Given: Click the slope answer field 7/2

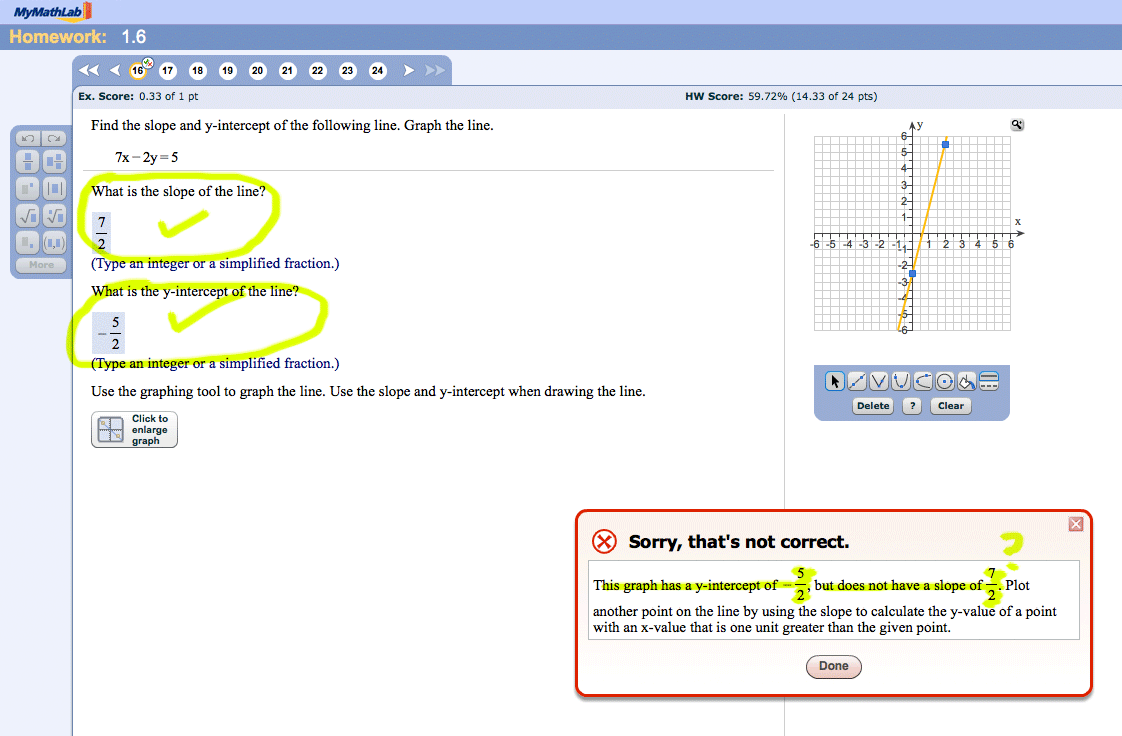Looking at the screenshot, I should coord(102,232).
